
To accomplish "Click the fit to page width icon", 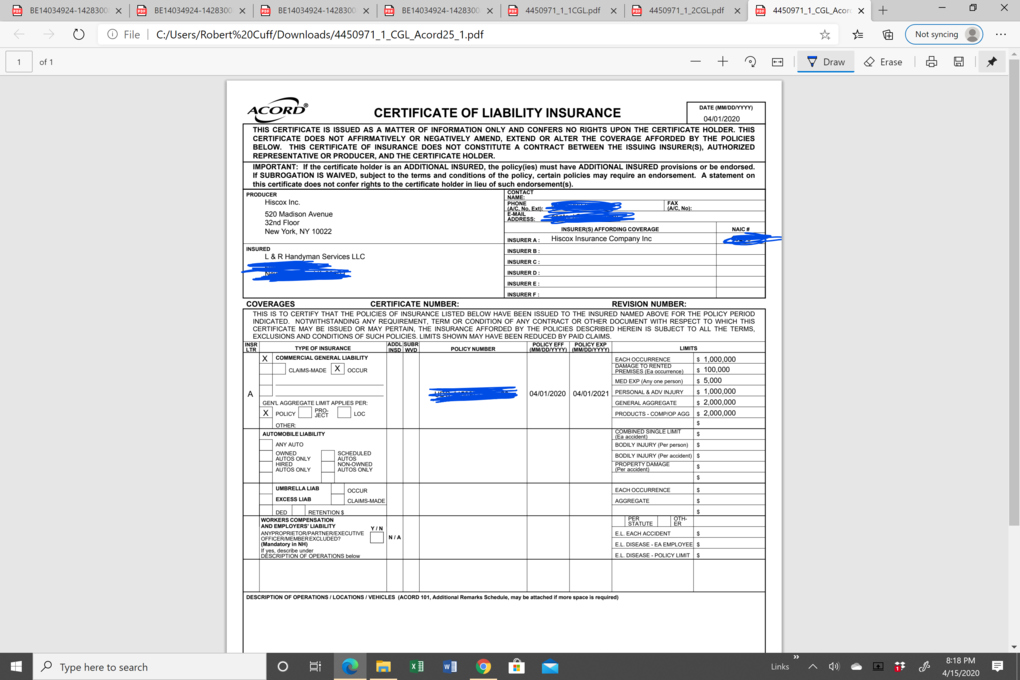I will click(777, 62).
